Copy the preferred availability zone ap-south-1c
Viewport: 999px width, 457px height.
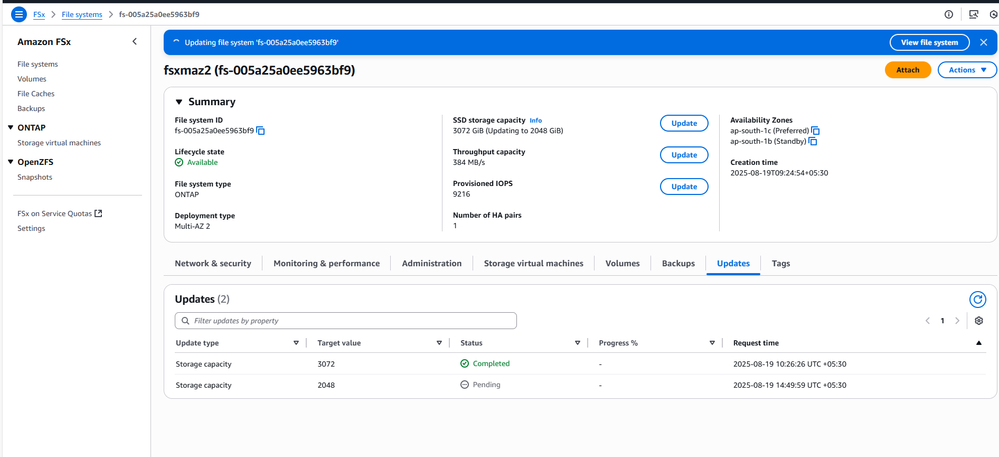pyautogui.click(x=816, y=131)
